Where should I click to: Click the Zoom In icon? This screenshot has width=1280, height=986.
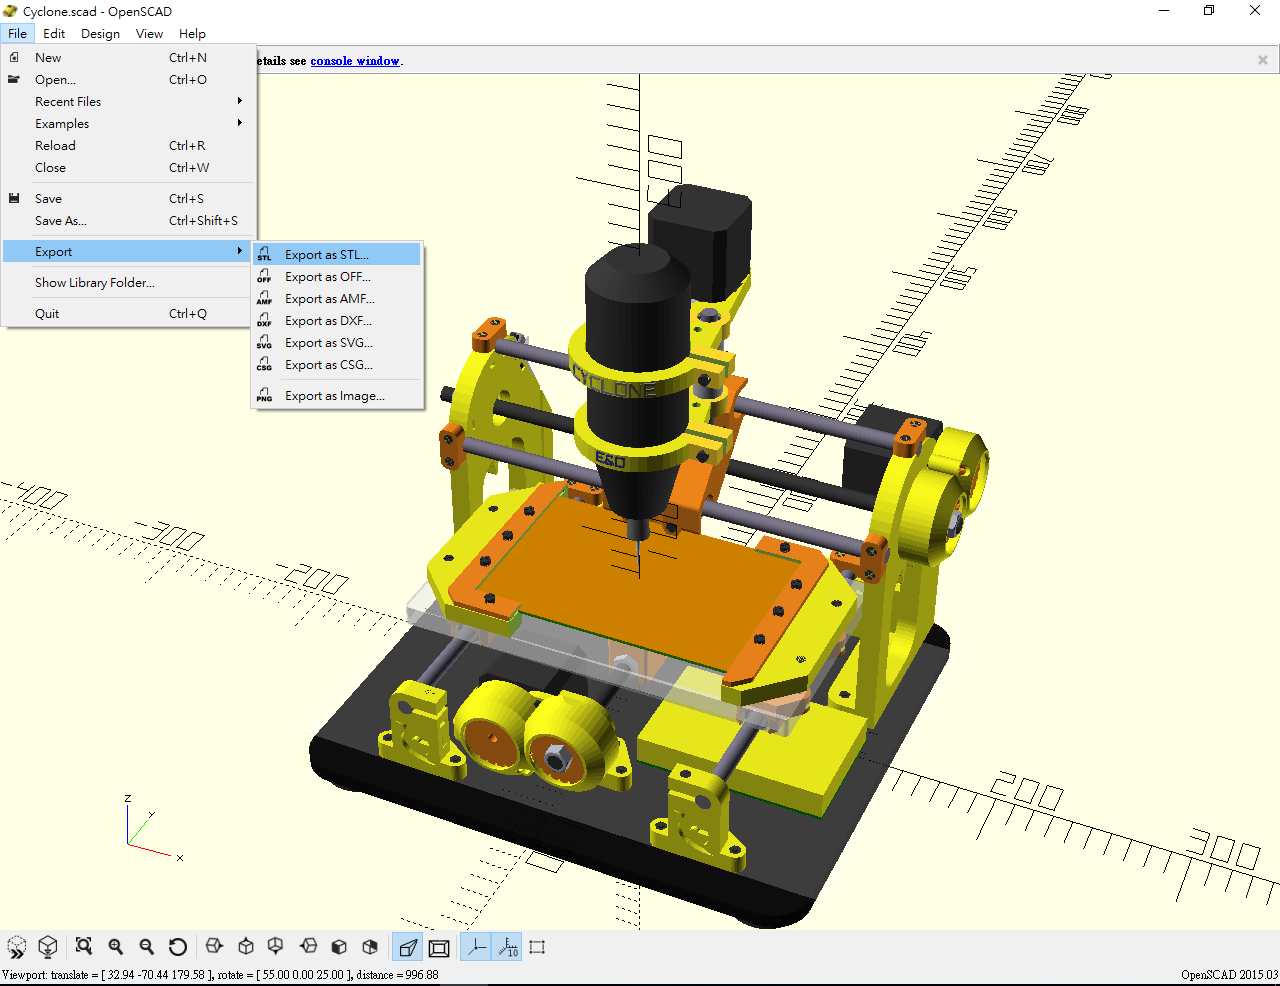coord(116,947)
